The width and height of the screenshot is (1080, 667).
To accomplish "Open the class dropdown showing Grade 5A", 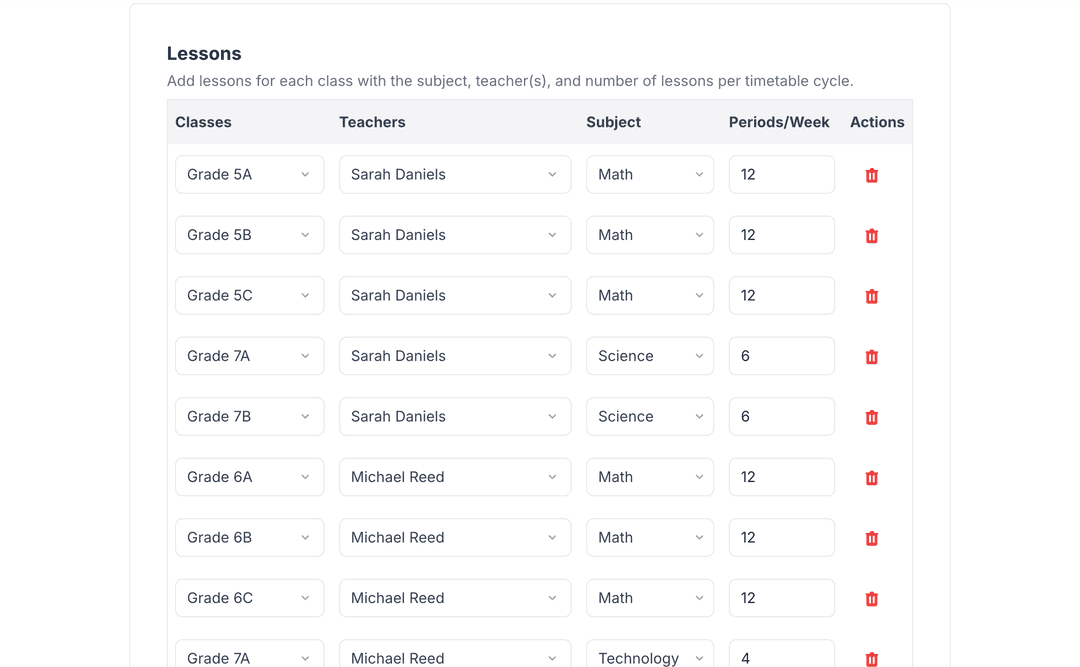I will (249, 174).
